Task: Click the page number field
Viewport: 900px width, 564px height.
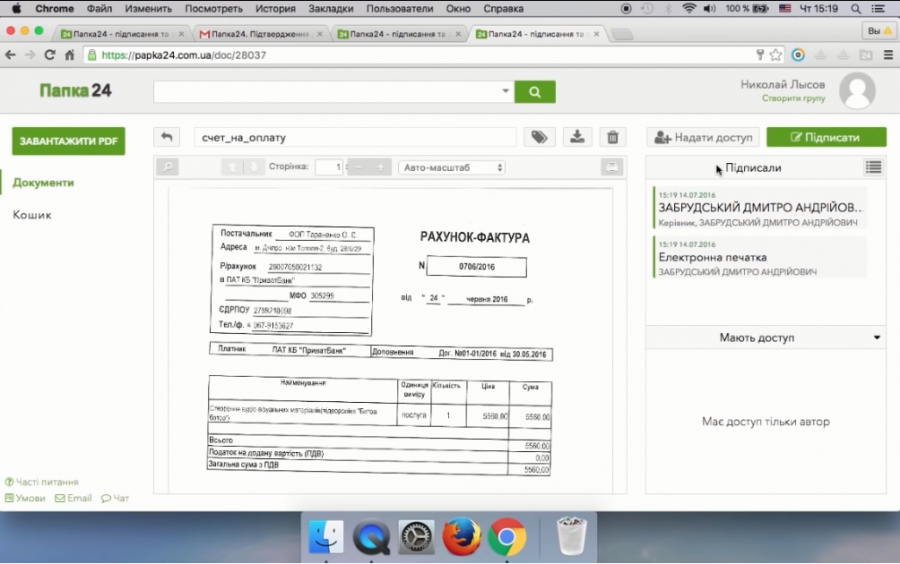Action: point(329,167)
